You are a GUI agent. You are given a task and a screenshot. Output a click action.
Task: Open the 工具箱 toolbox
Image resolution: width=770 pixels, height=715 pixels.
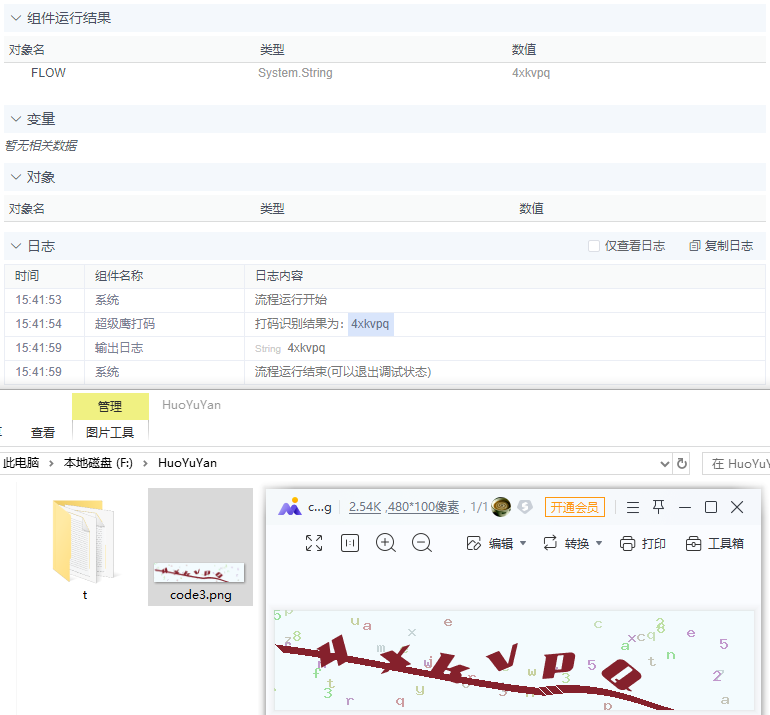pos(715,544)
